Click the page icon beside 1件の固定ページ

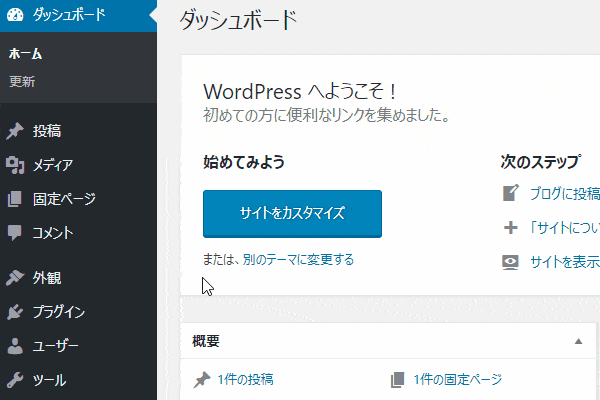click(398, 380)
